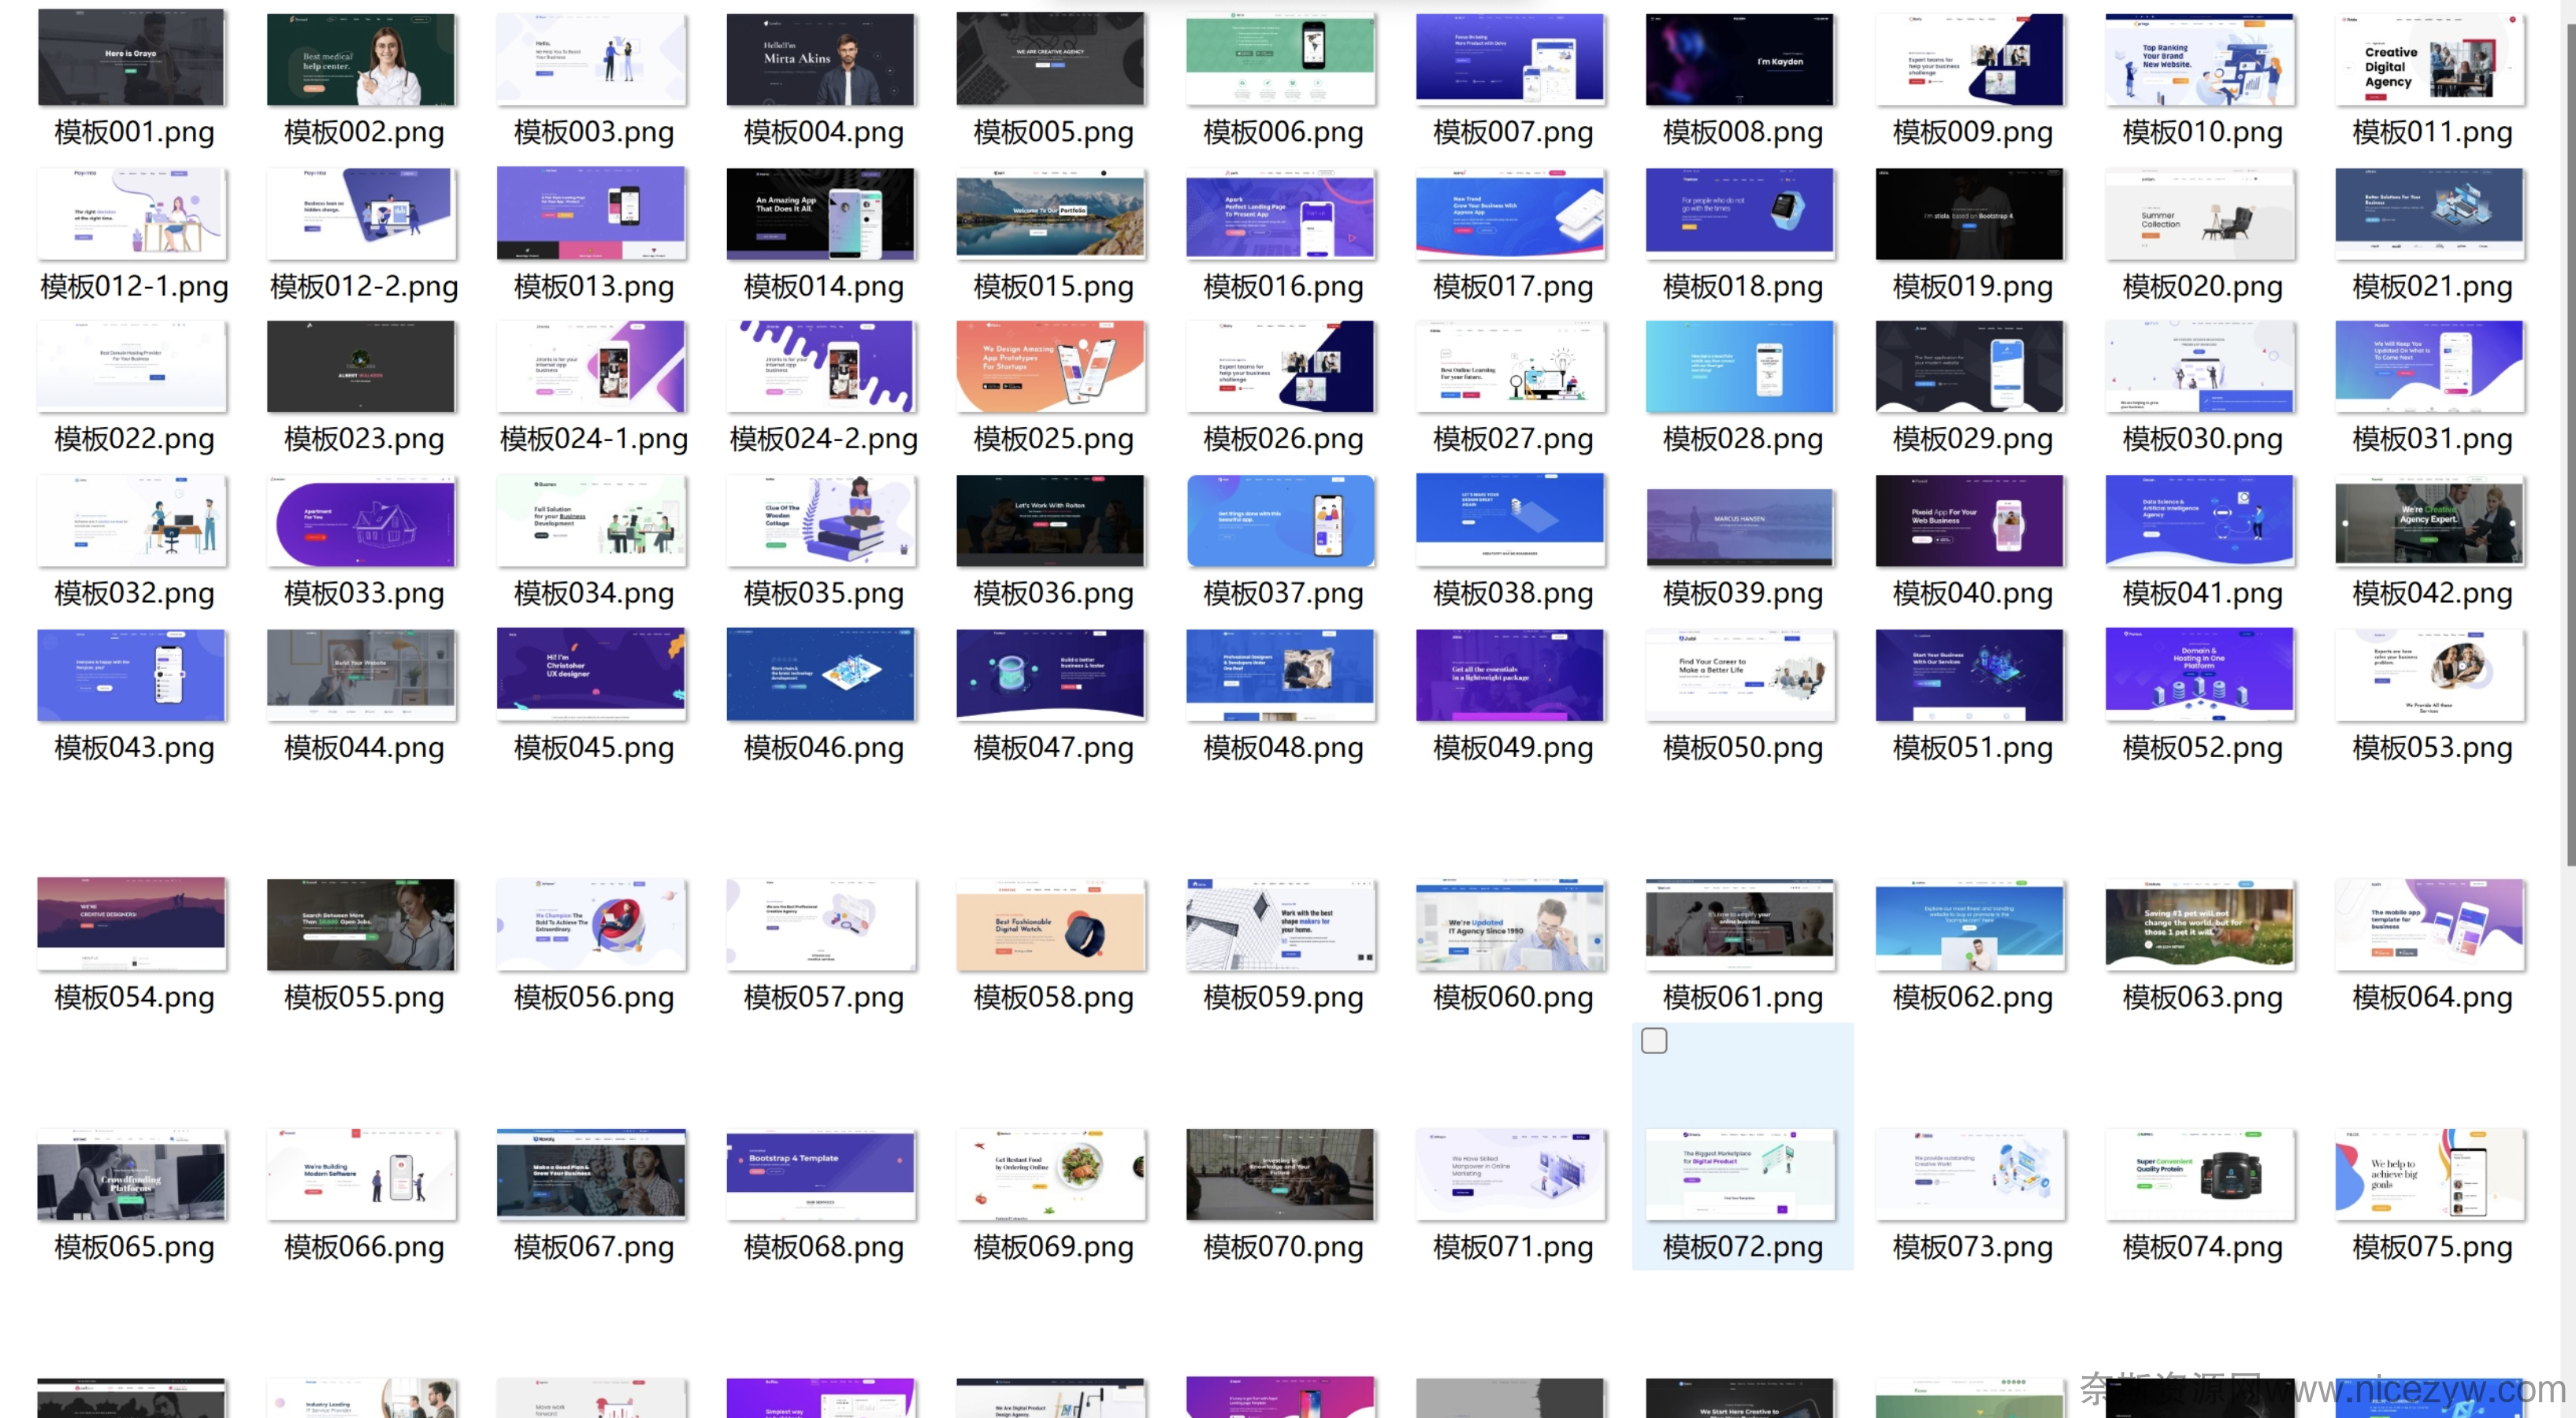Open the 模板011.png Creative Digital Agency thumbnail
This screenshot has height=1418, width=2576.
pos(2430,59)
